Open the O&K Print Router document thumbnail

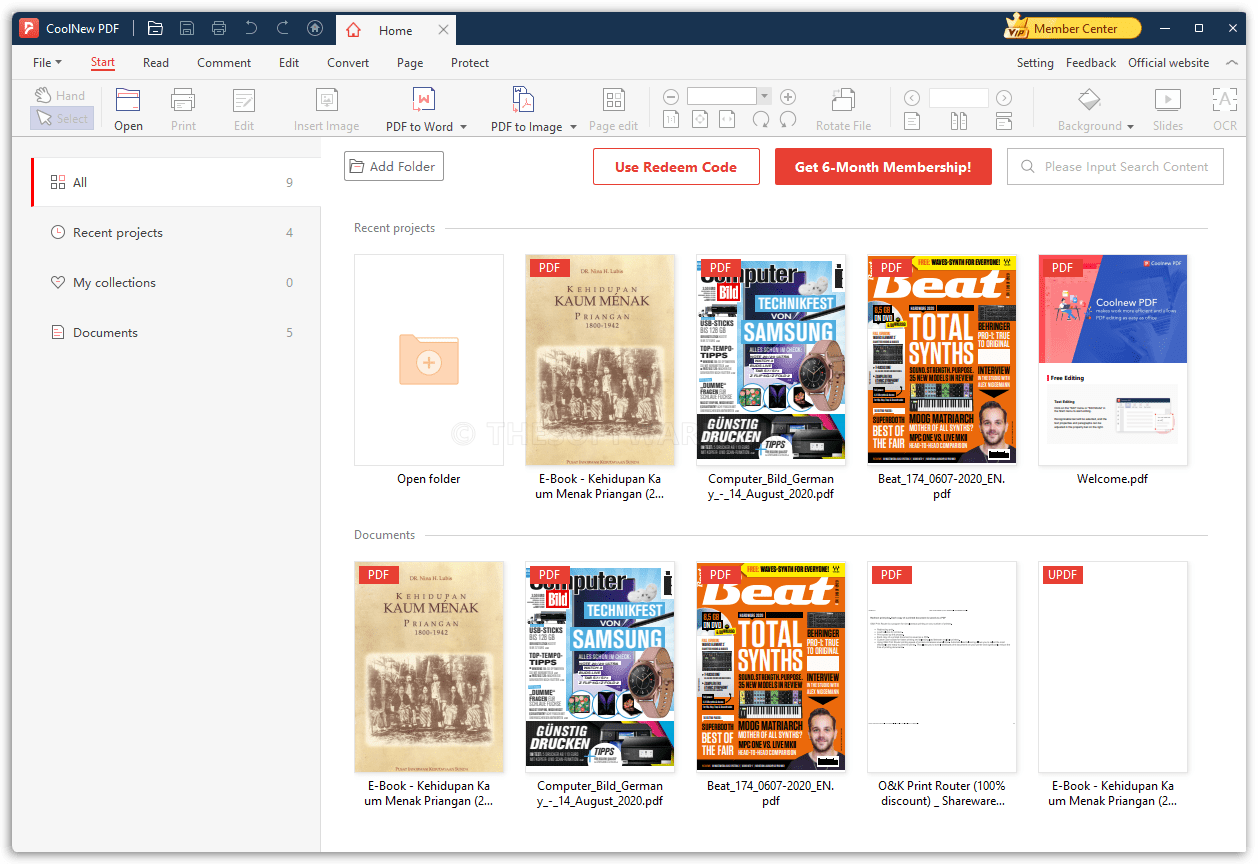click(942, 667)
